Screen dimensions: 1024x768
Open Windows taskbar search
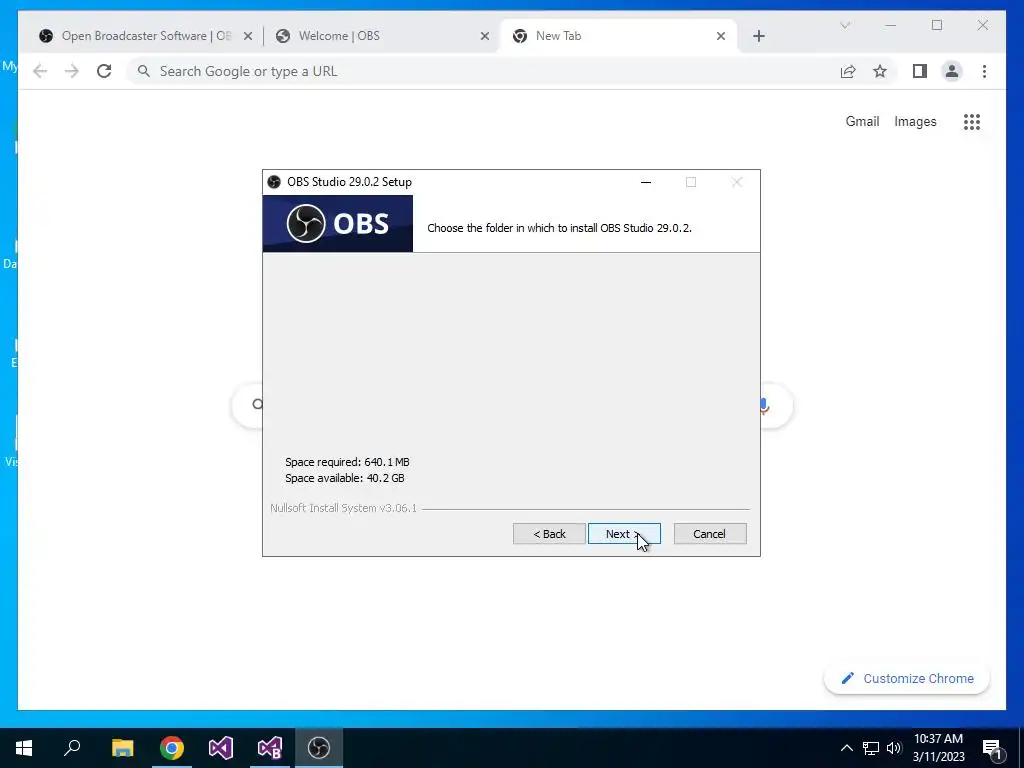click(x=72, y=748)
